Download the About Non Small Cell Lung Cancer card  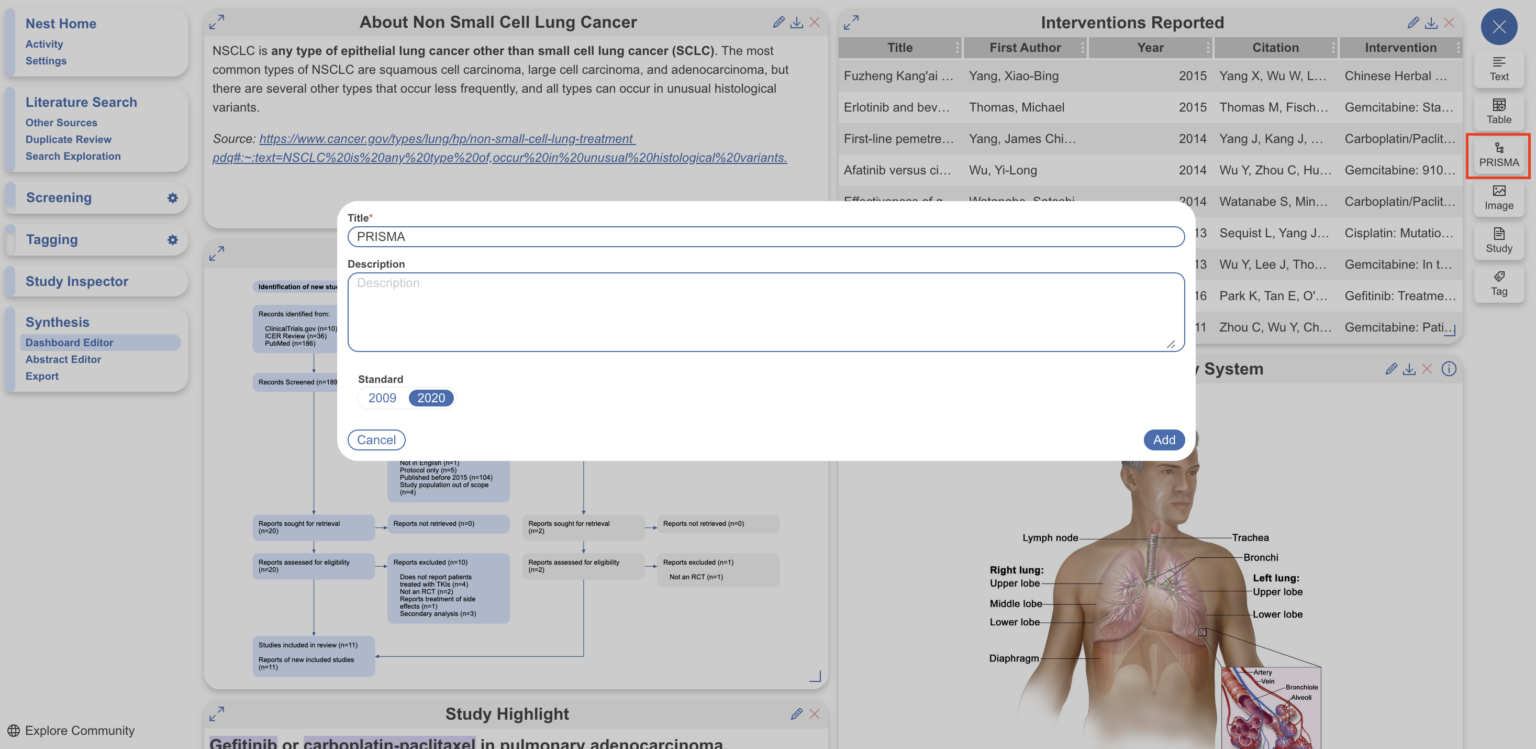pos(797,22)
